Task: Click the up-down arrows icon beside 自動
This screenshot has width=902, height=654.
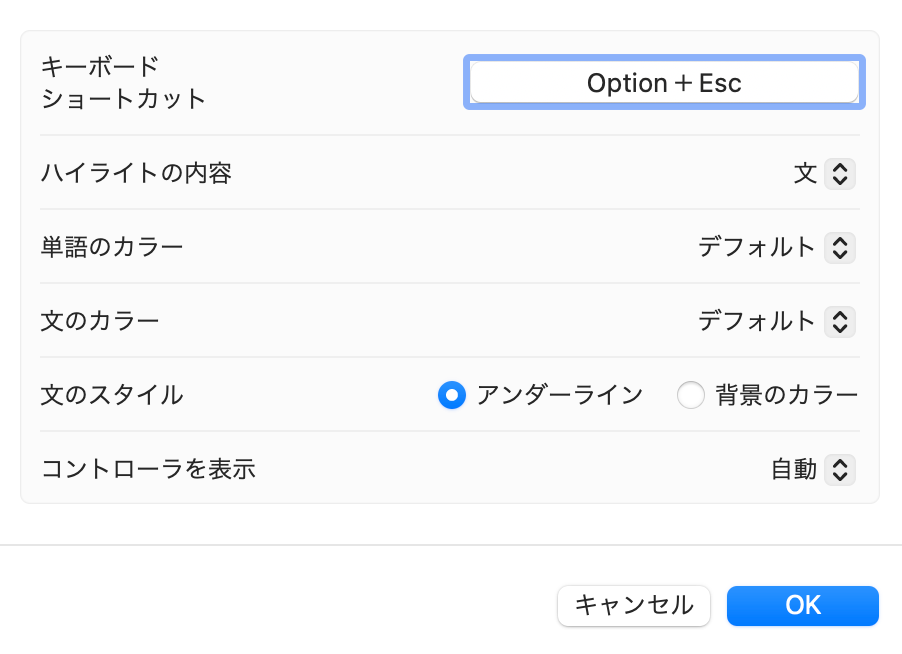Action: (840, 469)
